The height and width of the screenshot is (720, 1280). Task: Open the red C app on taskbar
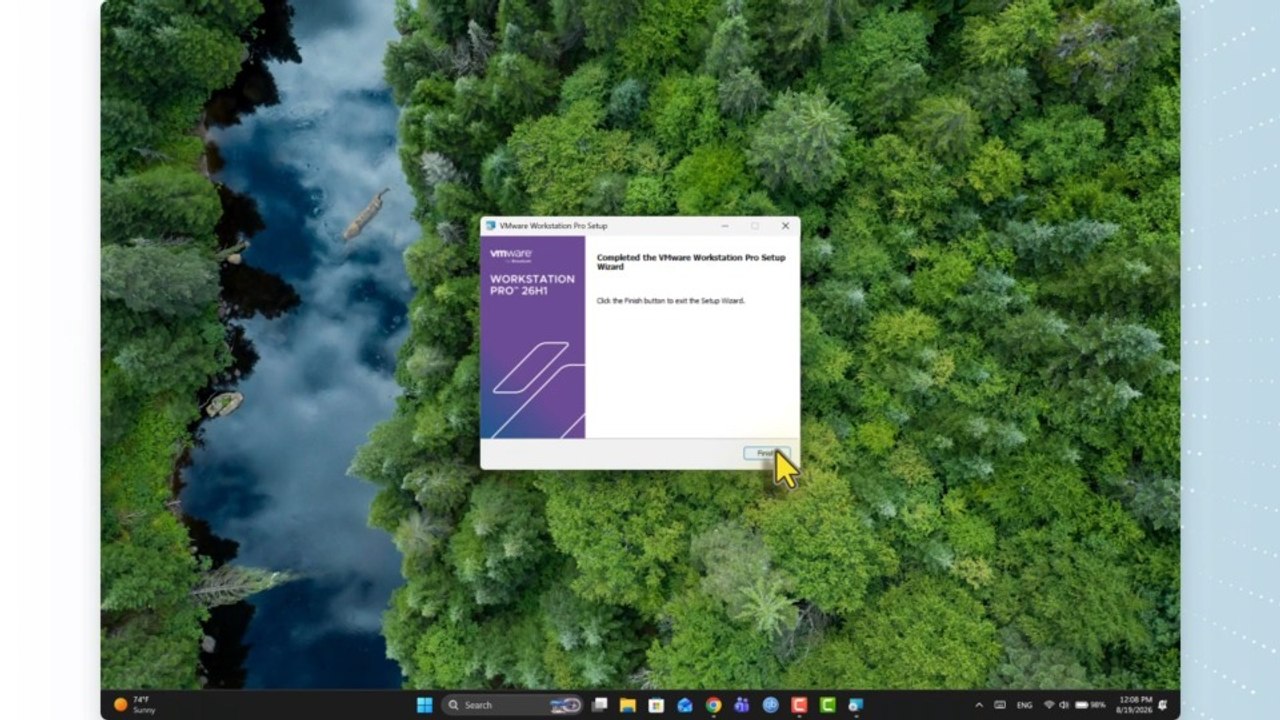click(799, 705)
